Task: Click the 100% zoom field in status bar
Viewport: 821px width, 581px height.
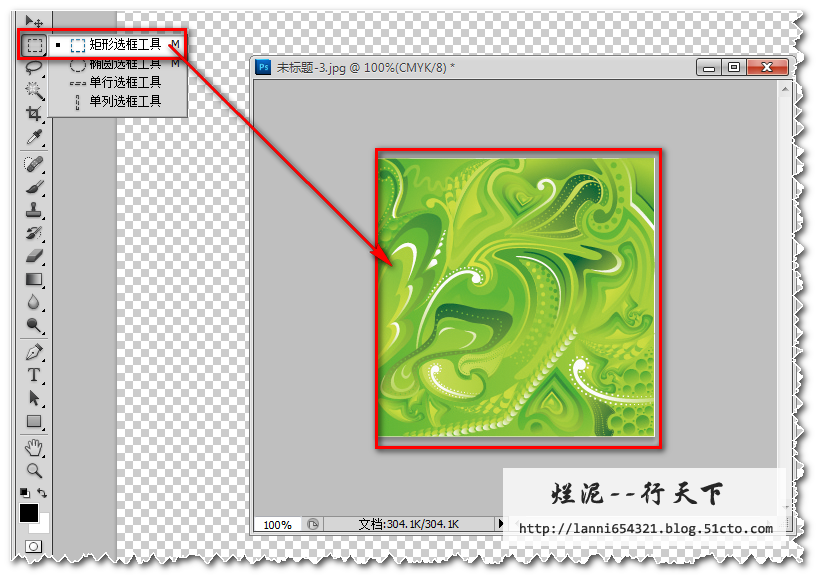Action: coord(277,524)
